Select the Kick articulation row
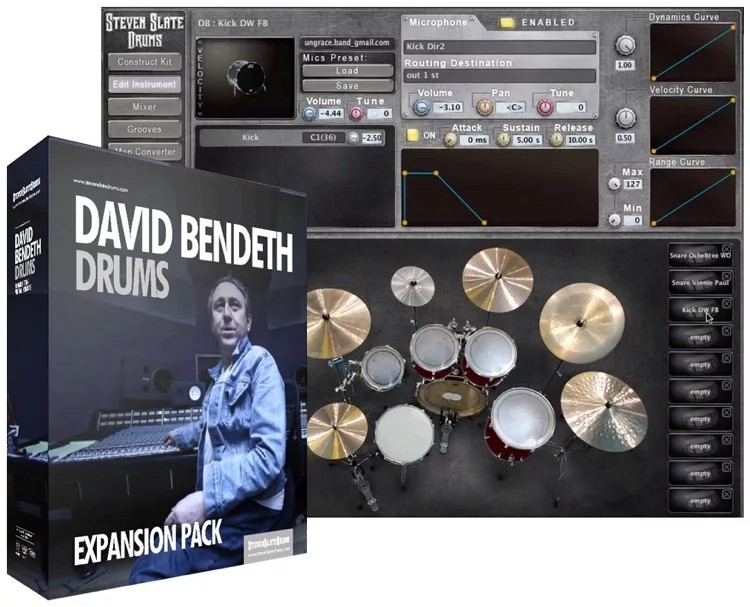Viewport: 750px width, 607px height. (x=291, y=138)
